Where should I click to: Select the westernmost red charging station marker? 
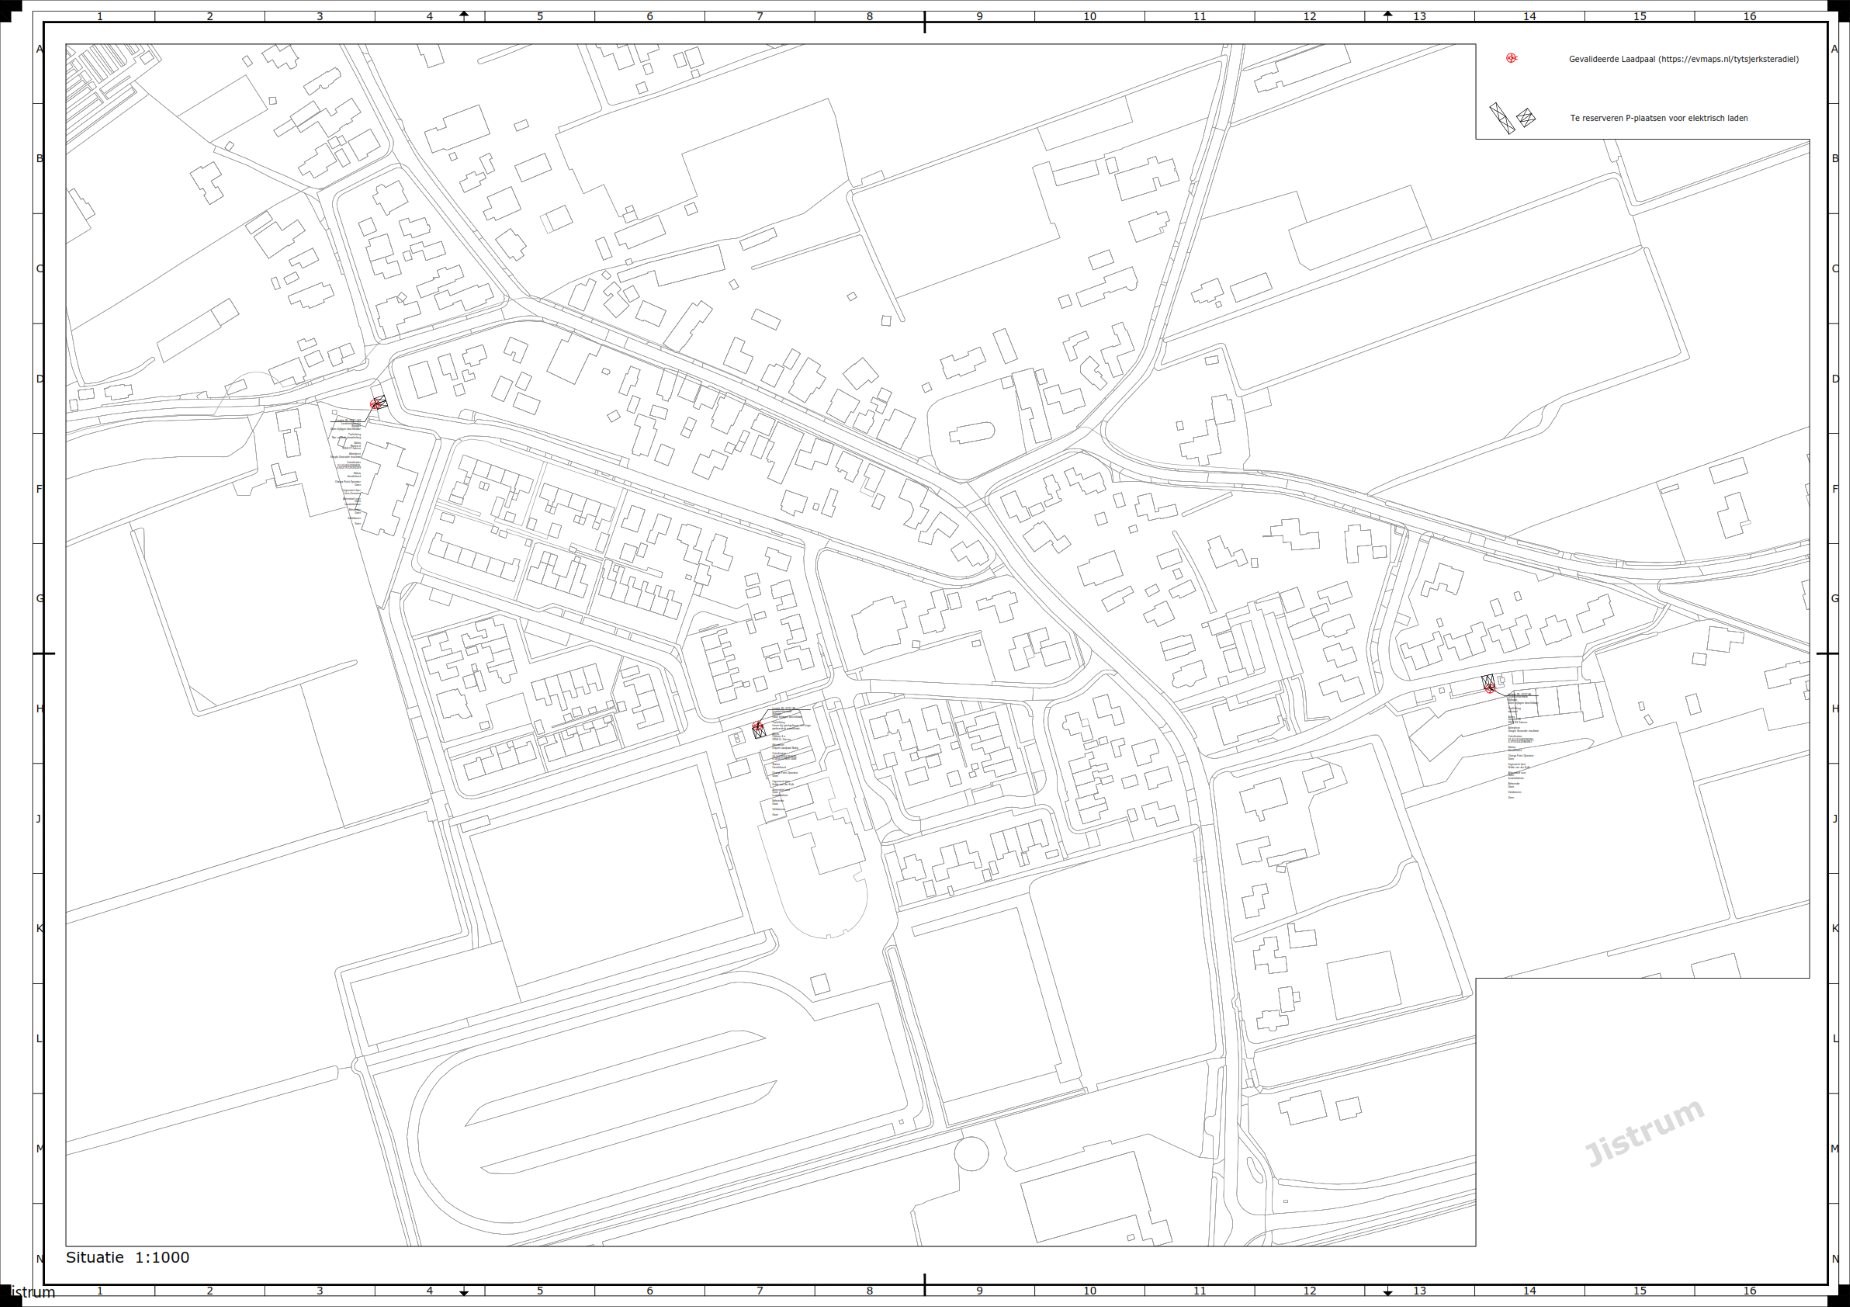(376, 404)
